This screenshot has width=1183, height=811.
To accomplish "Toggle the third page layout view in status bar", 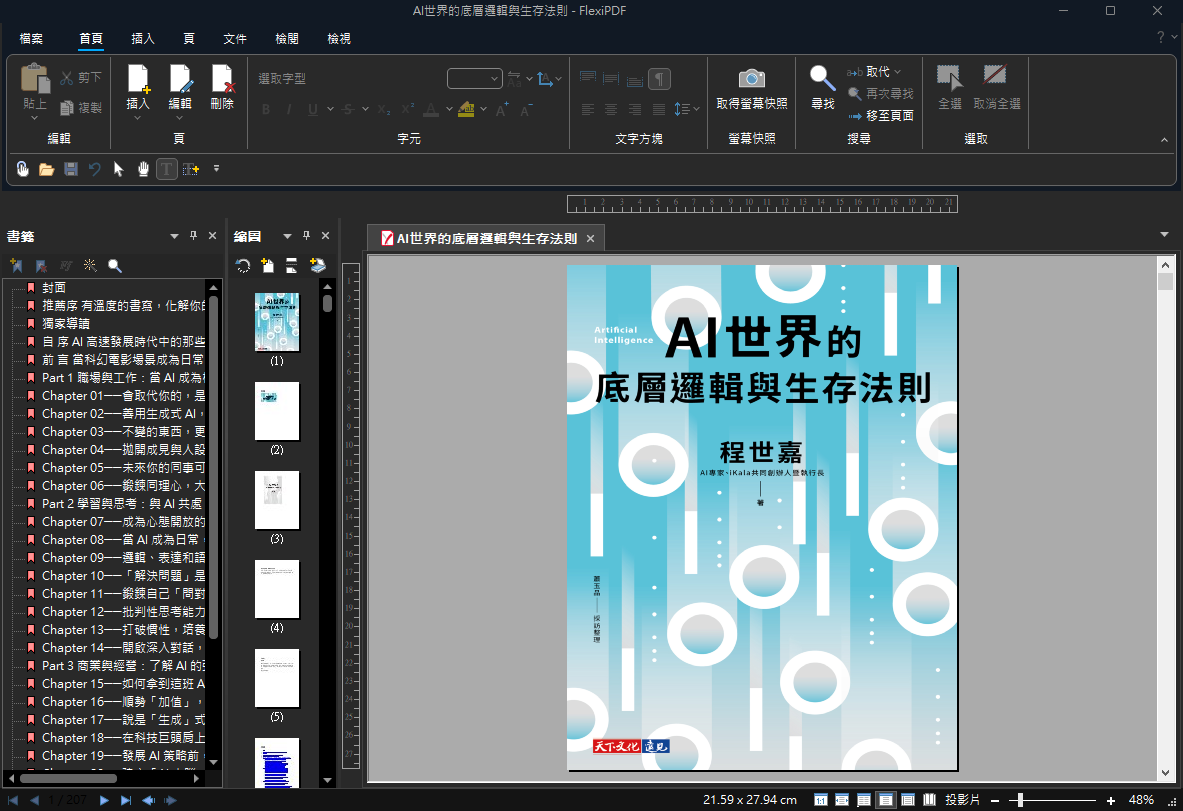I will pyautogui.click(x=864, y=800).
